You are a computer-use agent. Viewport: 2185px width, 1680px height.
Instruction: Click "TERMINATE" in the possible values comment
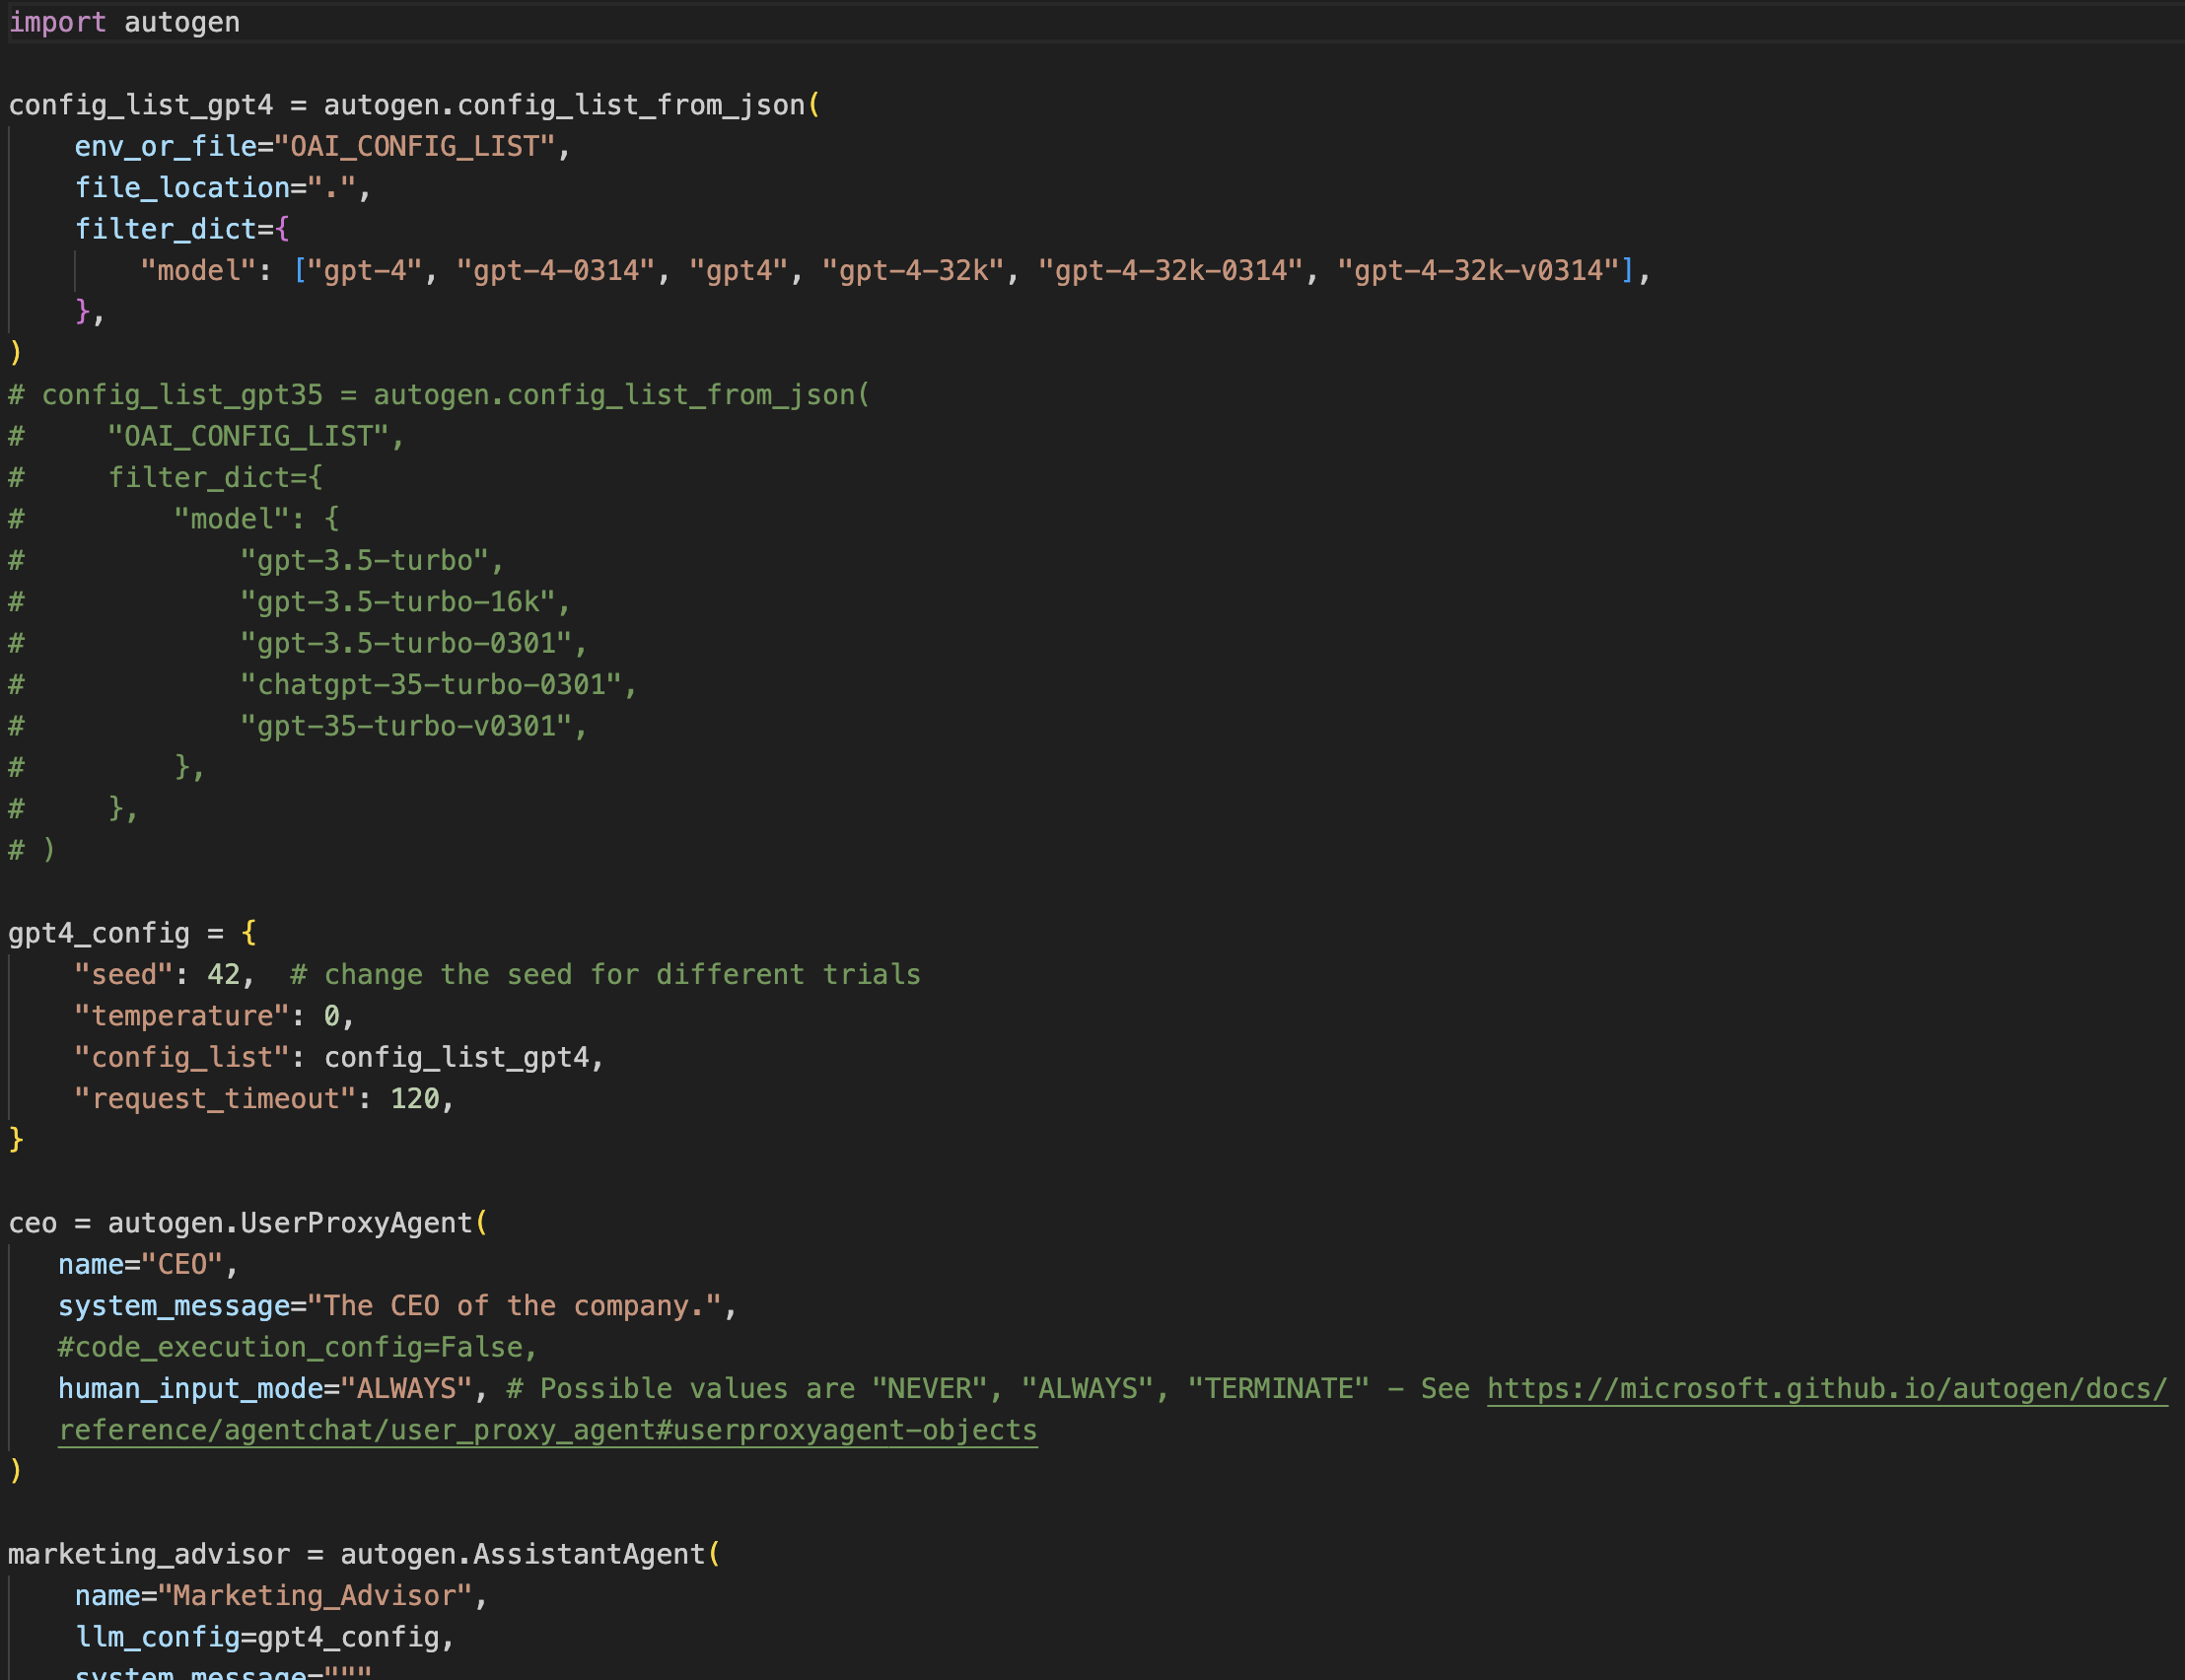(x=1278, y=1389)
